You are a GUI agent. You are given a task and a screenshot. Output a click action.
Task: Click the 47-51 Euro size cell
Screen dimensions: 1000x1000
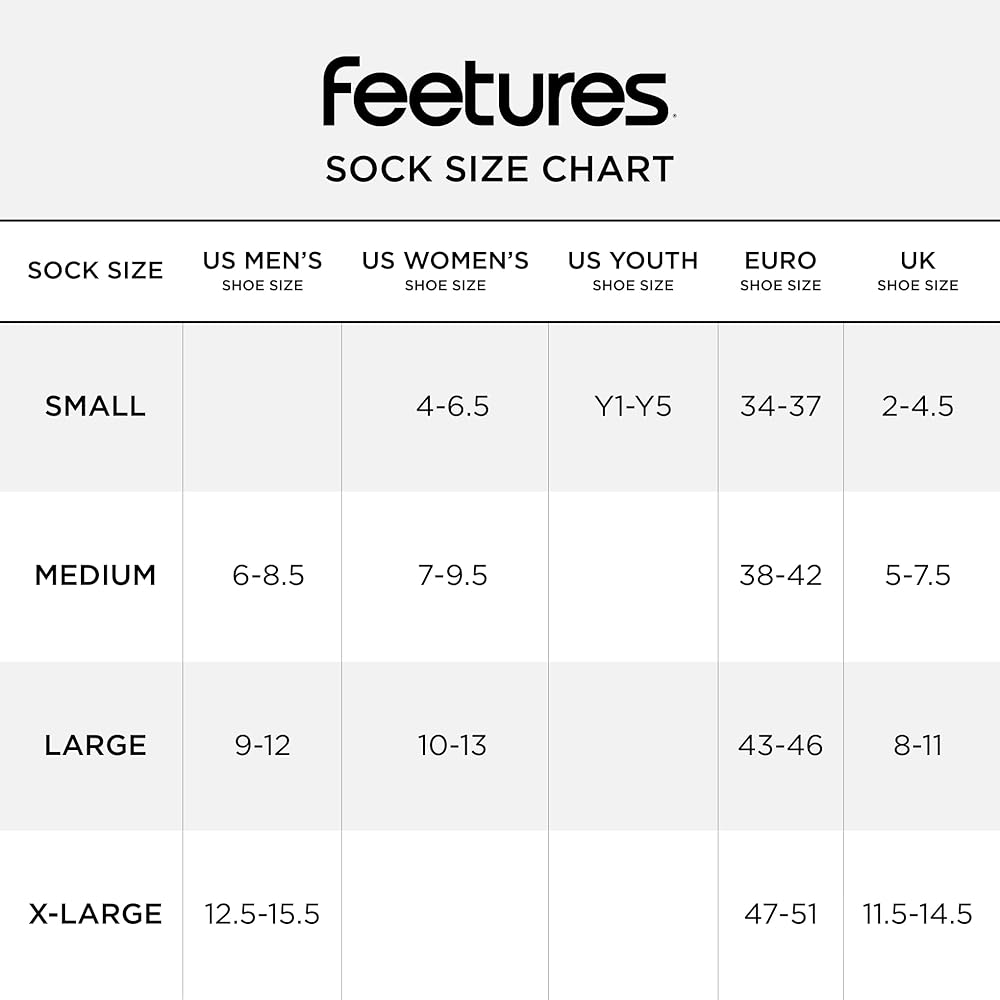pyautogui.click(x=780, y=914)
